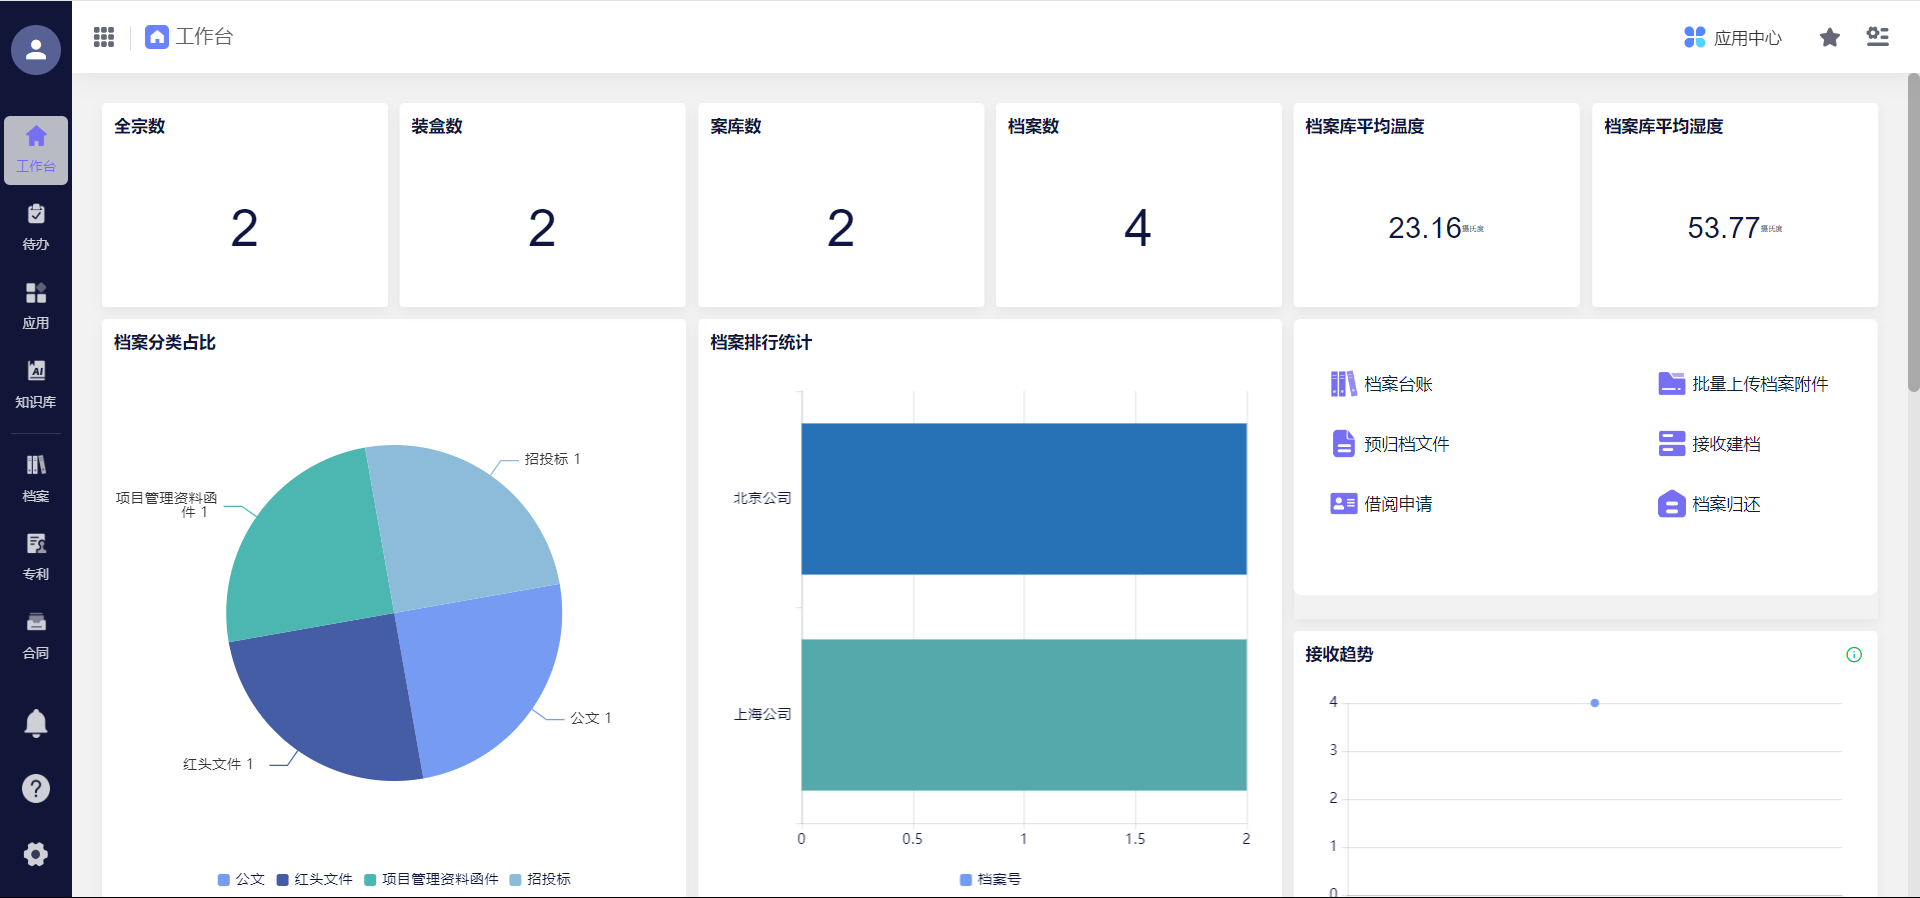Click the 北京公司 blue bar
The height and width of the screenshot is (898, 1920).
(x=1023, y=499)
